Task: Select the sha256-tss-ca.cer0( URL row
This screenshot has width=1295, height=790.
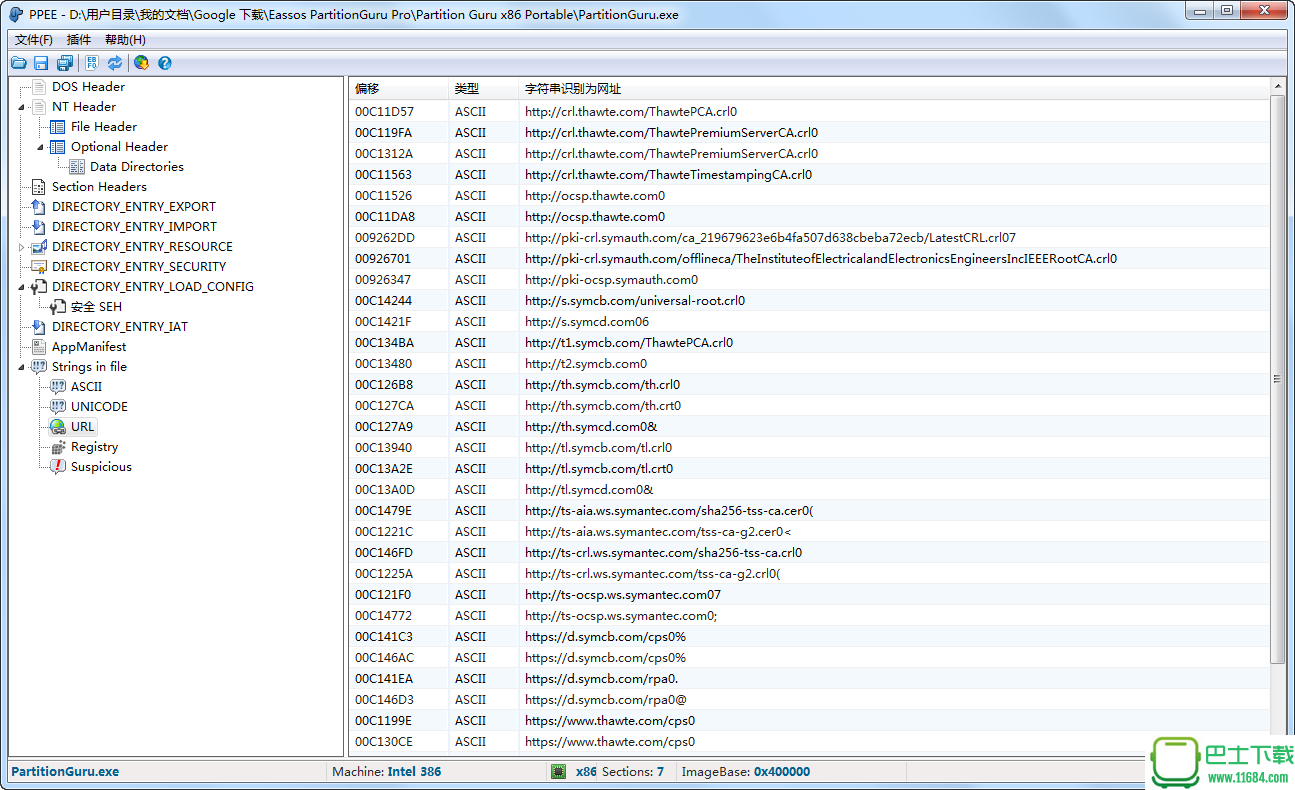Action: pyautogui.click(x=810, y=510)
